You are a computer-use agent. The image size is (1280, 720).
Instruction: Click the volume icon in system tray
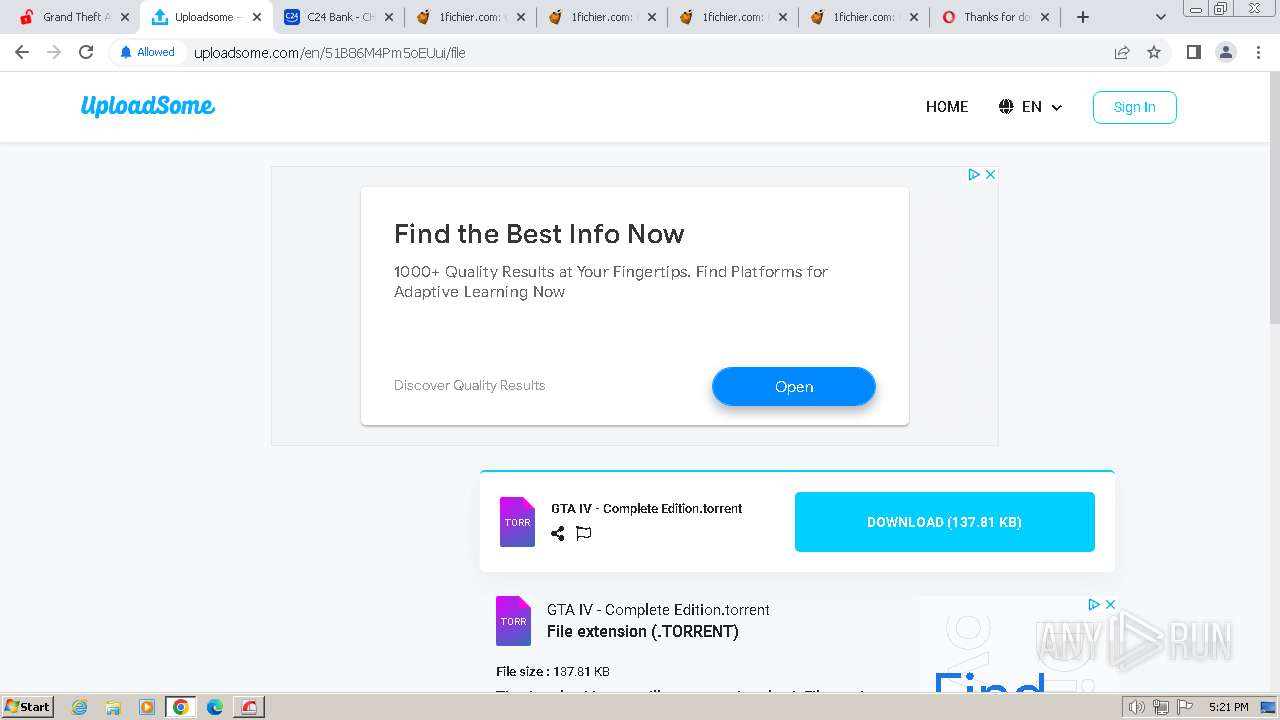(x=1136, y=707)
